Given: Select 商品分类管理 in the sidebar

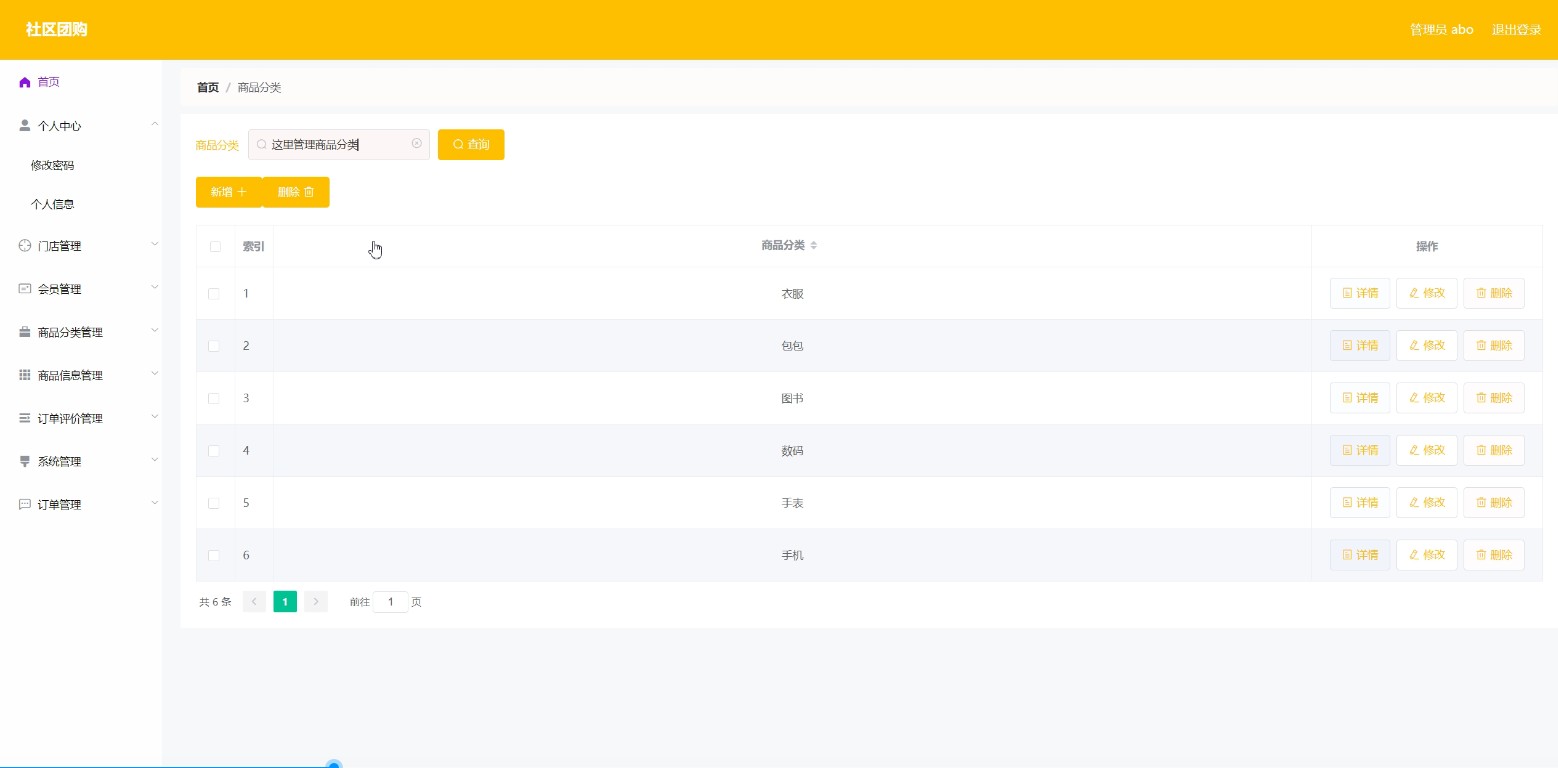Looking at the screenshot, I should tap(81, 332).
